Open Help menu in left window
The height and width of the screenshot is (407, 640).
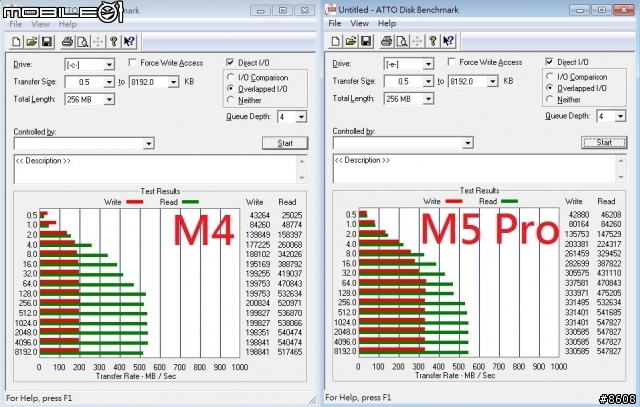pyautogui.click(x=67, y=24)
